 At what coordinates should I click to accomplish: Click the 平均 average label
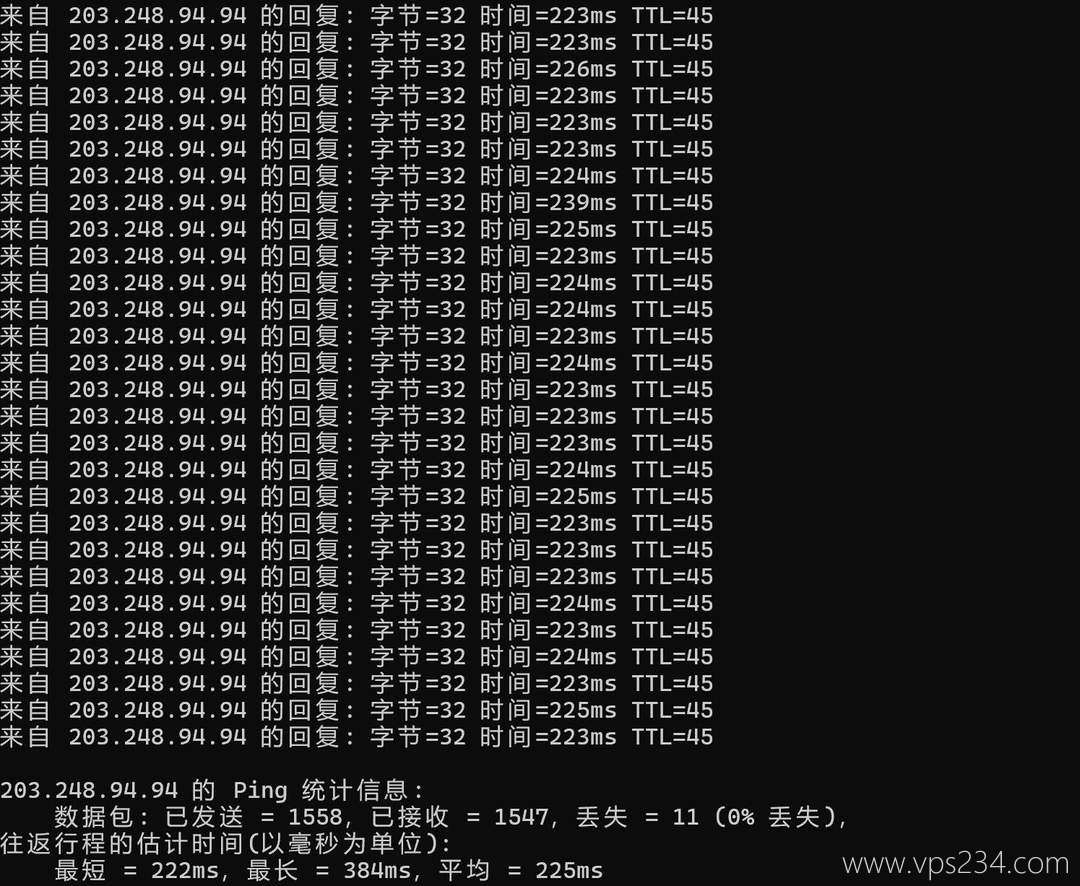pos(464,871)
